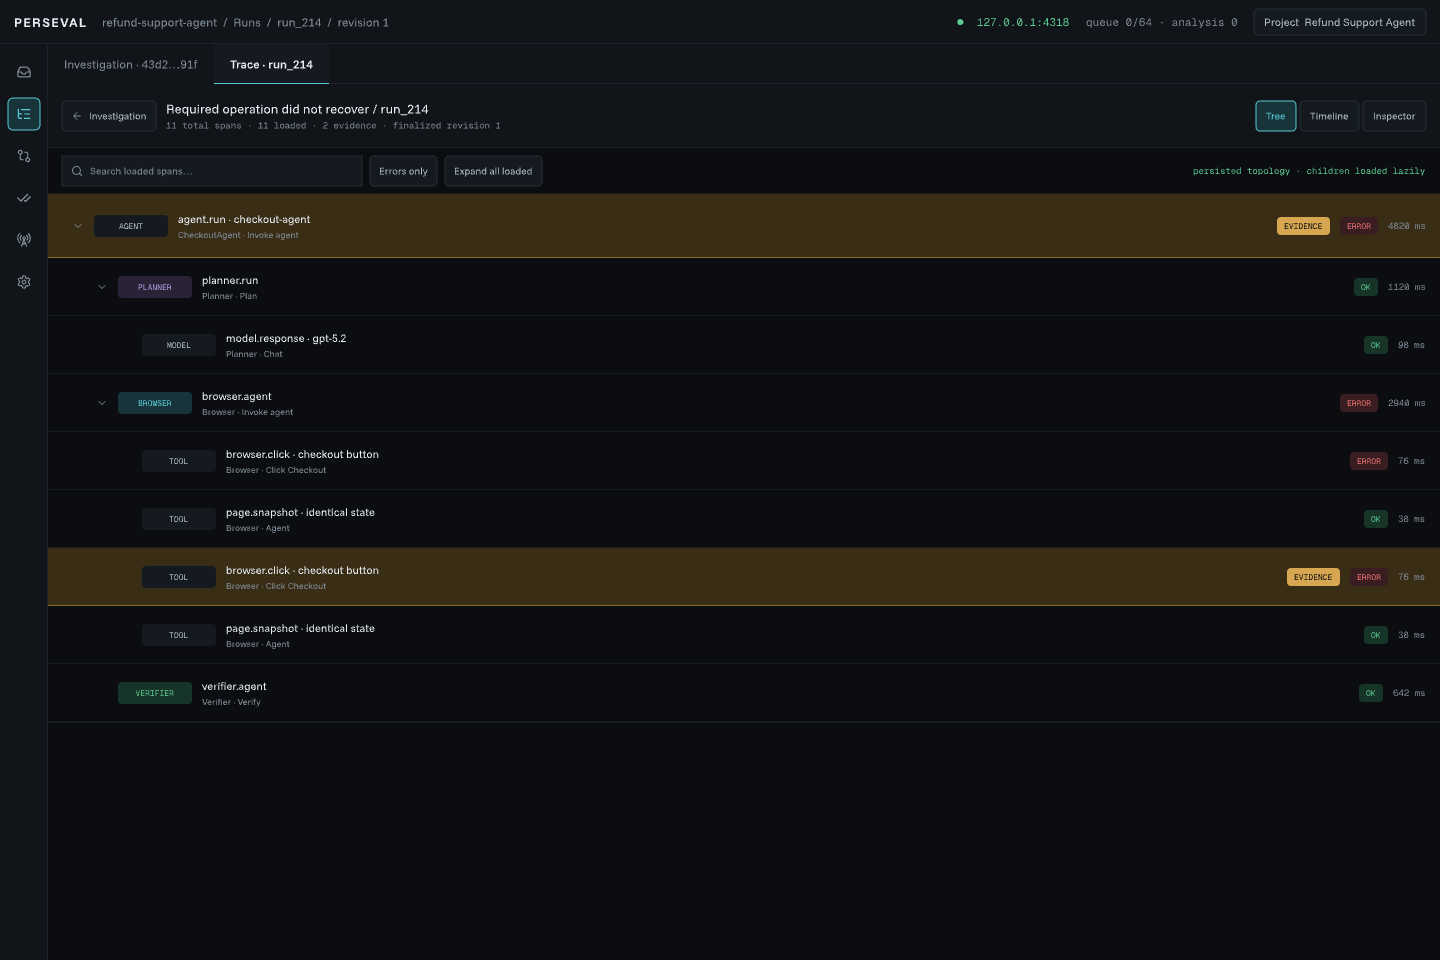1440x960 pixels.
Task: Open the settings gear icon
Action: (24, 282)
